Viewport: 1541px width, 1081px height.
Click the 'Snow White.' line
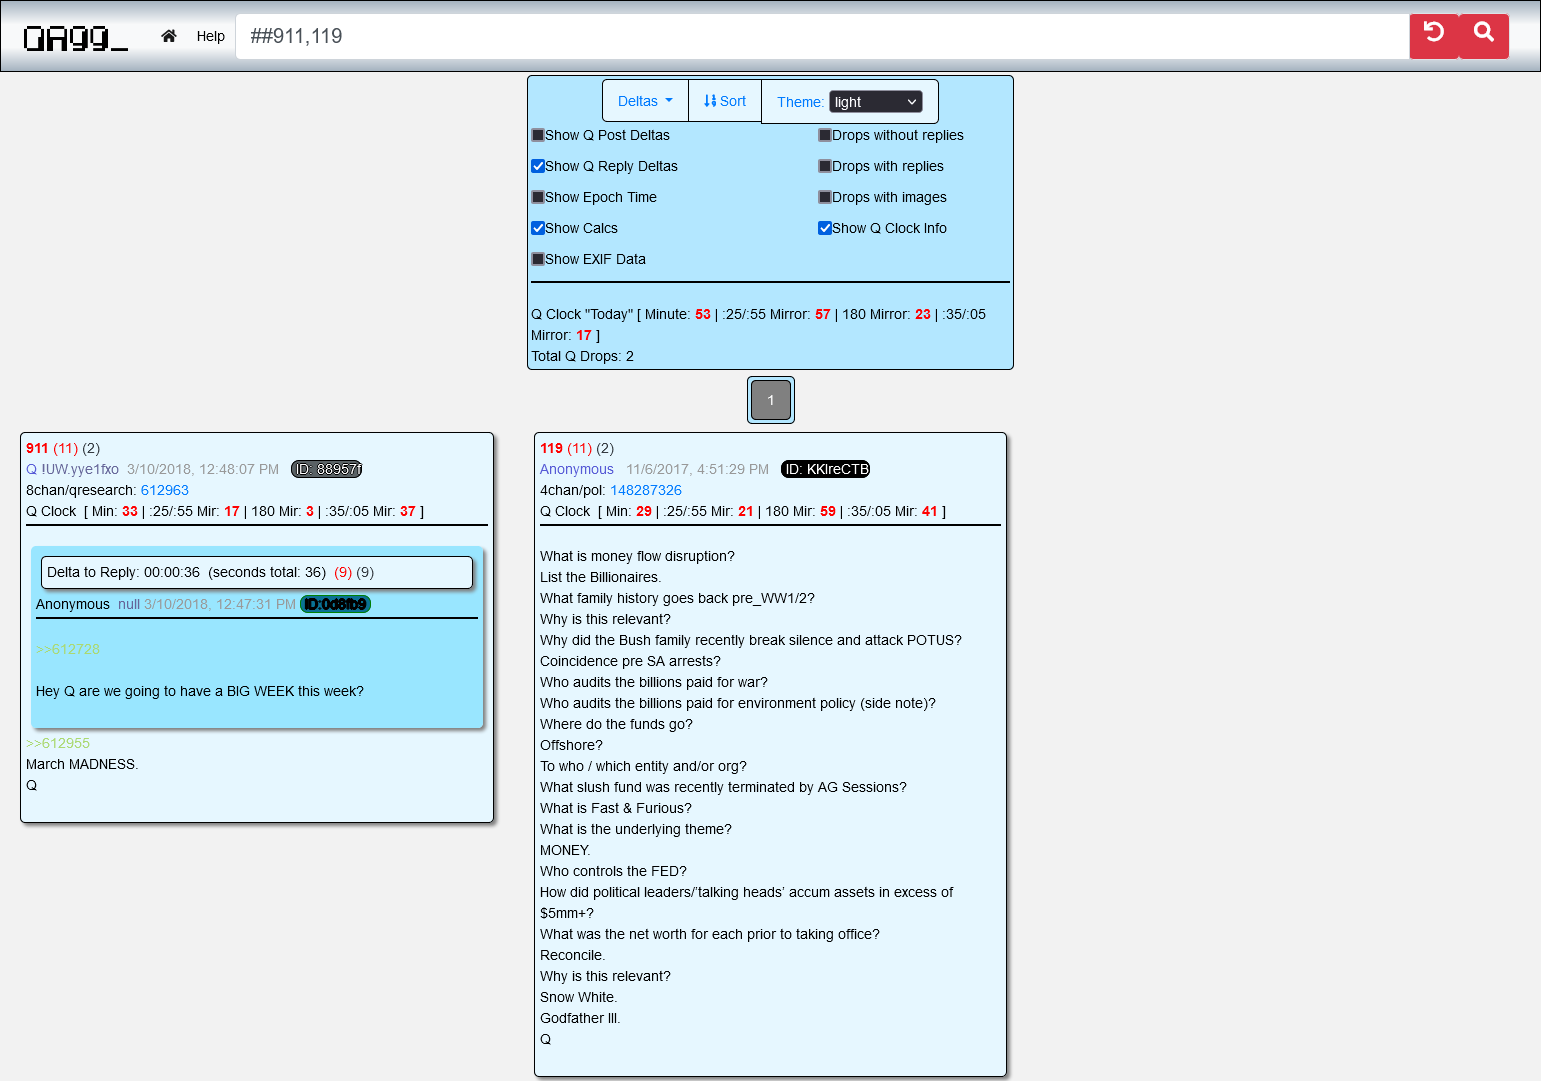(x=578, y=997)
